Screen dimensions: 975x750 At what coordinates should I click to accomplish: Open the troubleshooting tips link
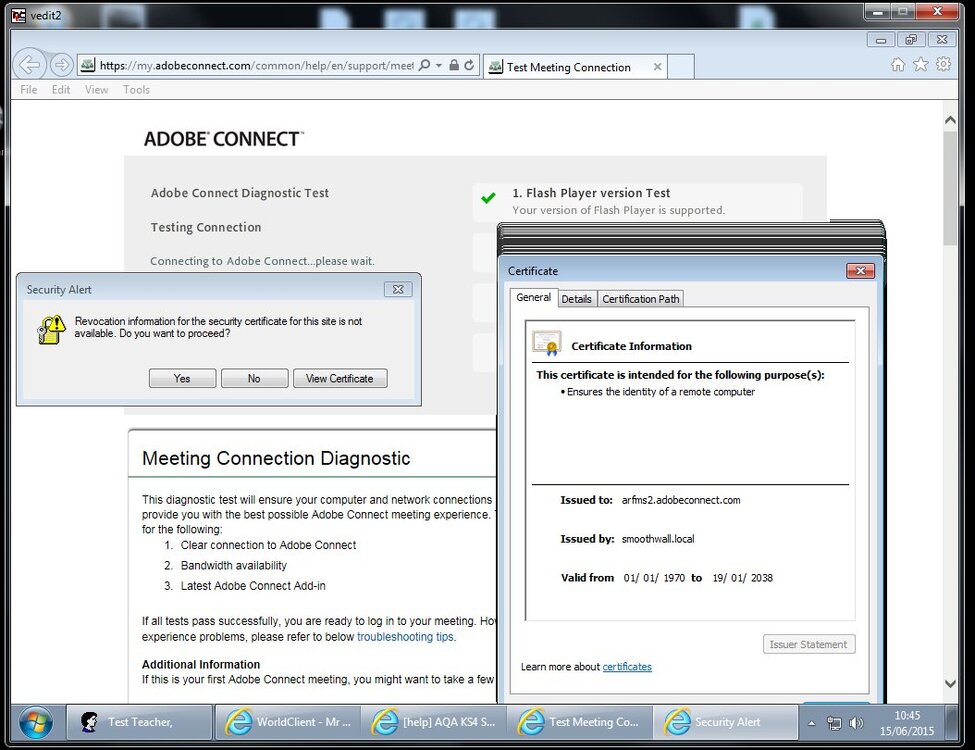405,637
